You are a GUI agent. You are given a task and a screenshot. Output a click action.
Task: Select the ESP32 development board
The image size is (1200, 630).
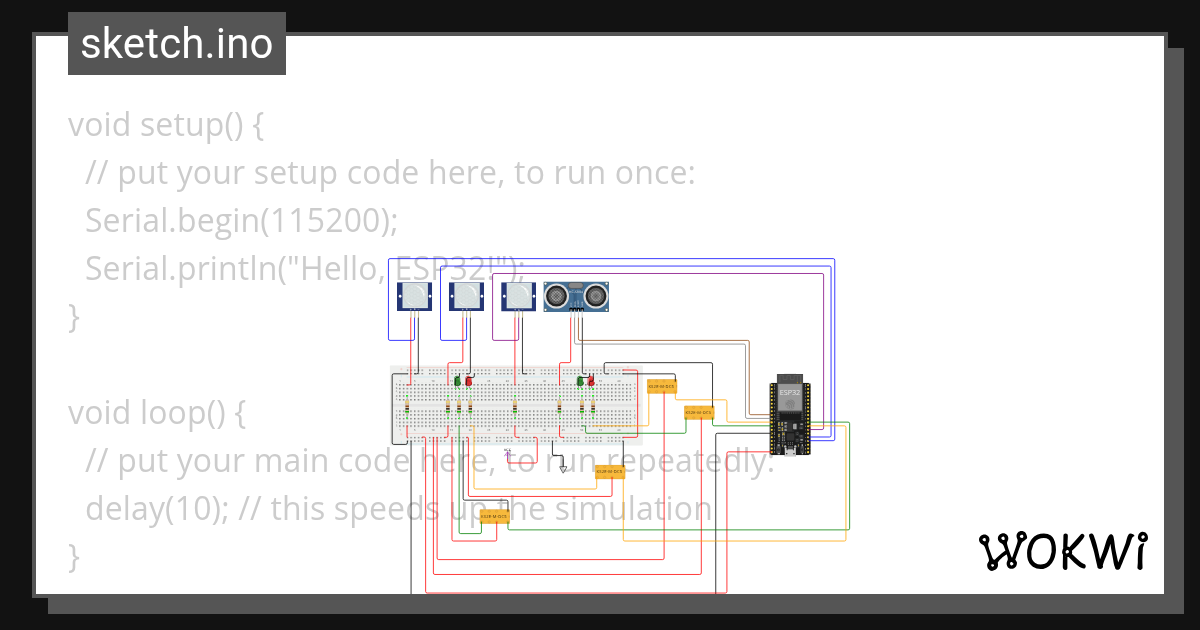[789, 416]
